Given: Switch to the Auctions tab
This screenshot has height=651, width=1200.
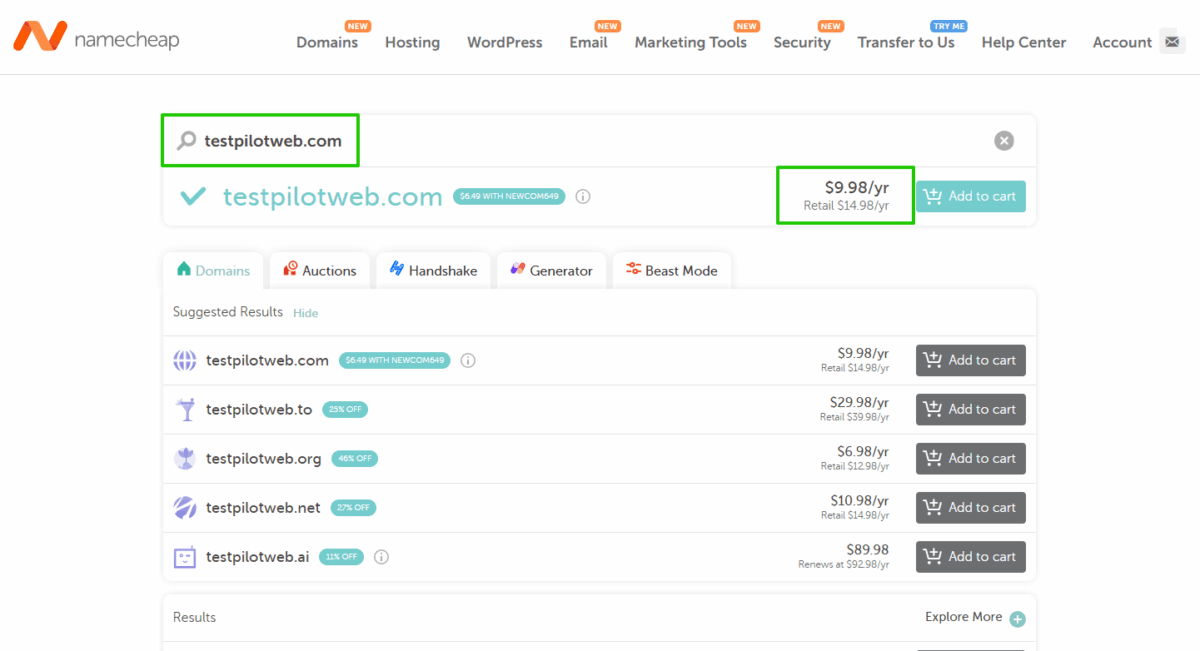Looking at the screenshot, I should [319, 270].
